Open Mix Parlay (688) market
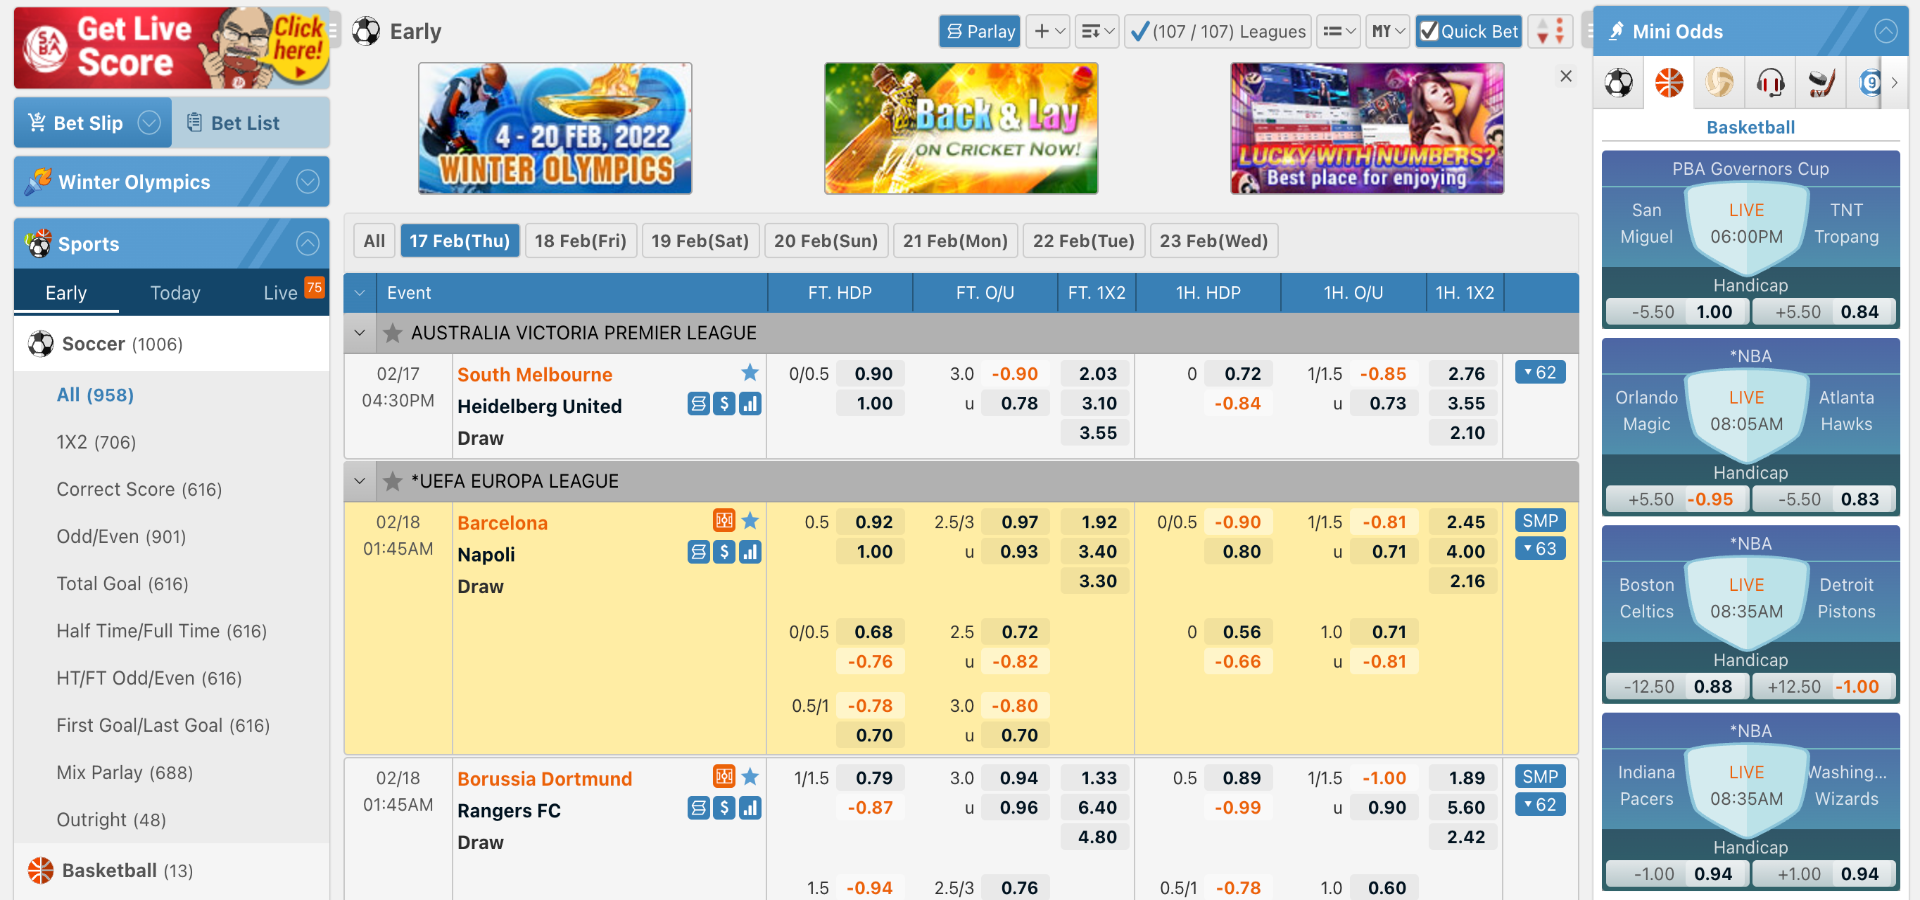This screenshot has width=1920, height=900. pyautogui.click(x=125, y=772)
